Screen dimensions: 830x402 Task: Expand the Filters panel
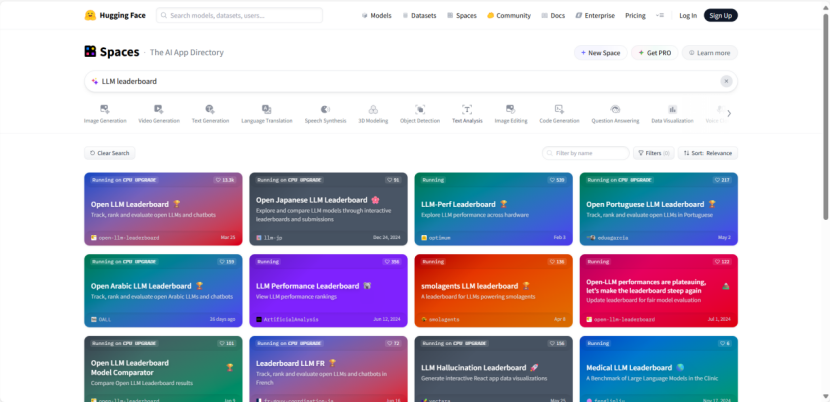(653, 153)
